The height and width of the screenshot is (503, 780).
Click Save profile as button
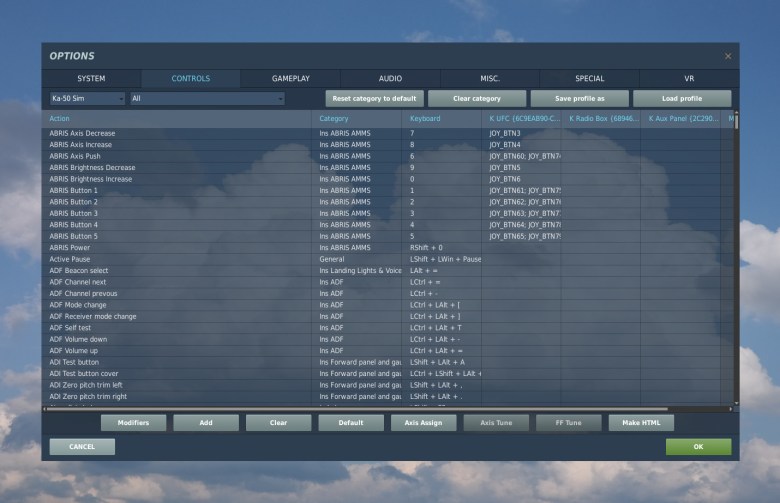(579, 99)
